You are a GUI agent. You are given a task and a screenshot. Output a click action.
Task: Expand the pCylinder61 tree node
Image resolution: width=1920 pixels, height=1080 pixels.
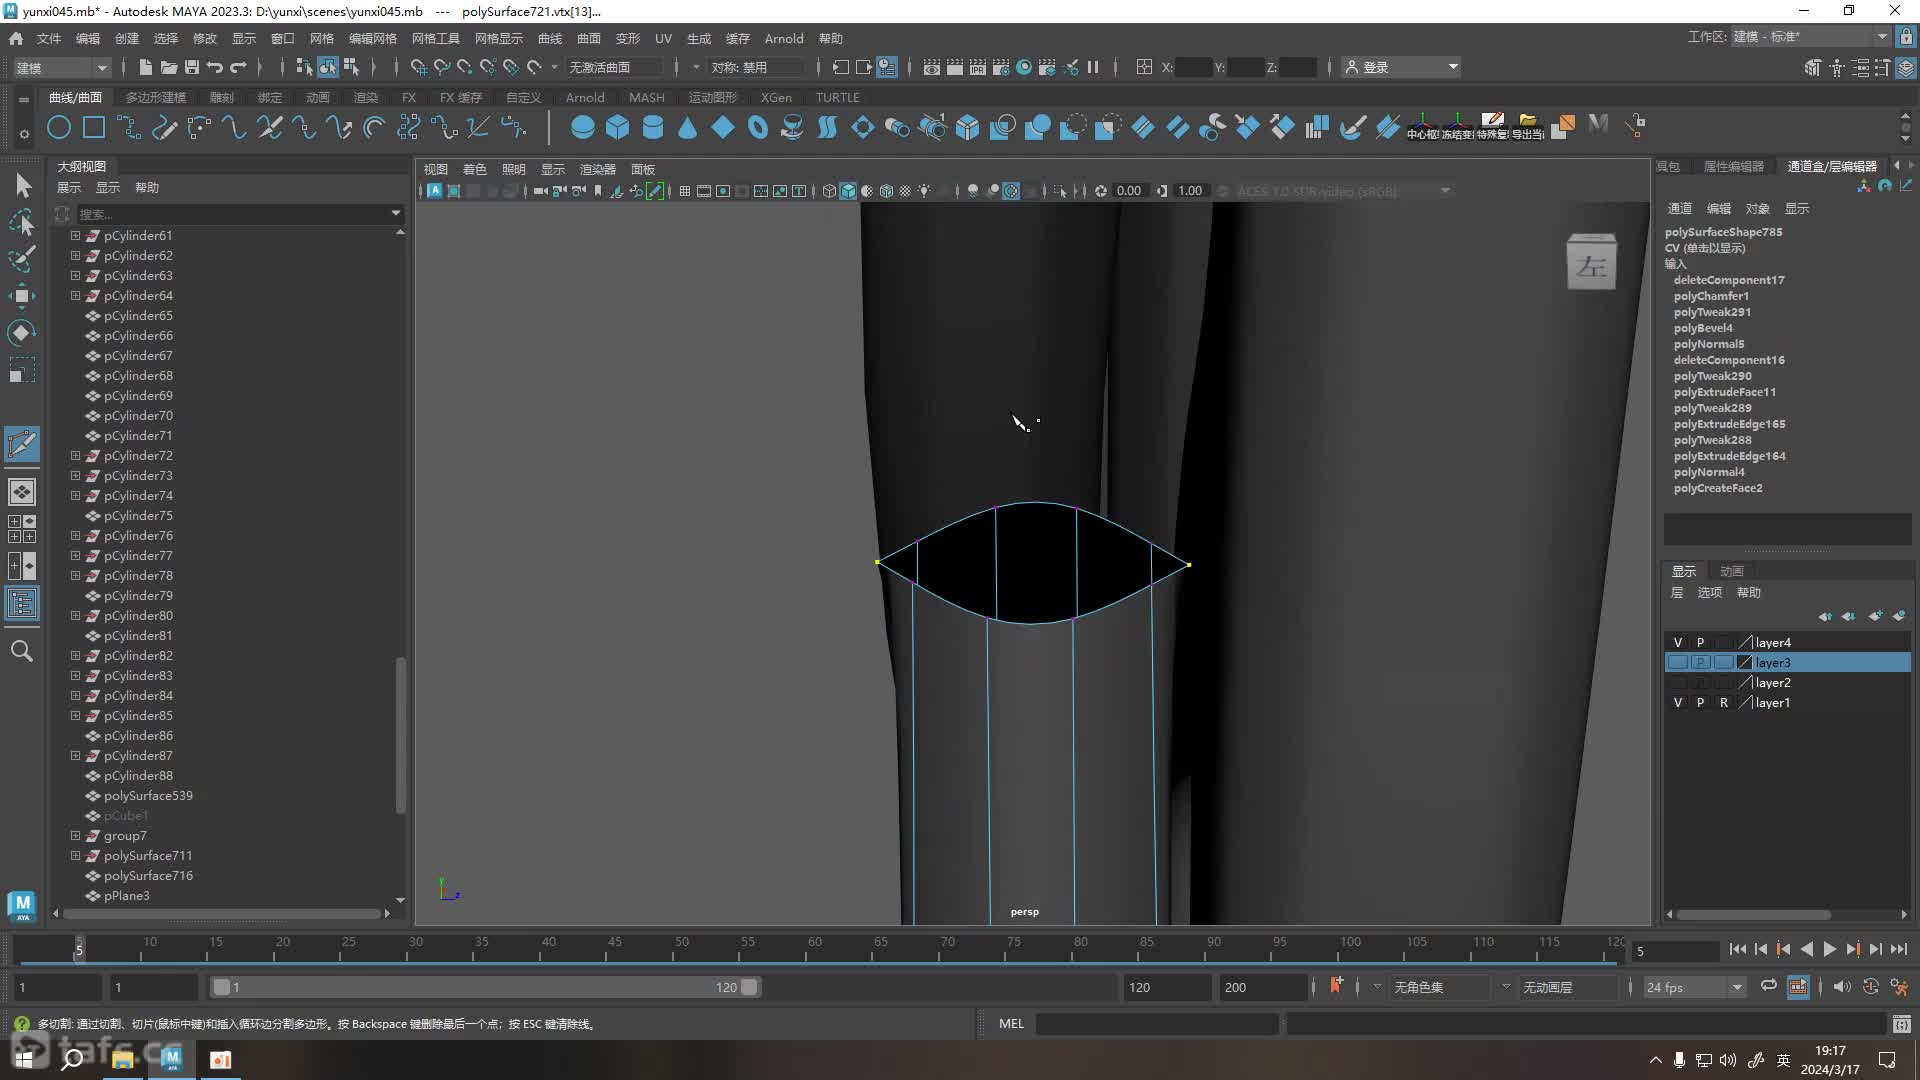(75, 235)
